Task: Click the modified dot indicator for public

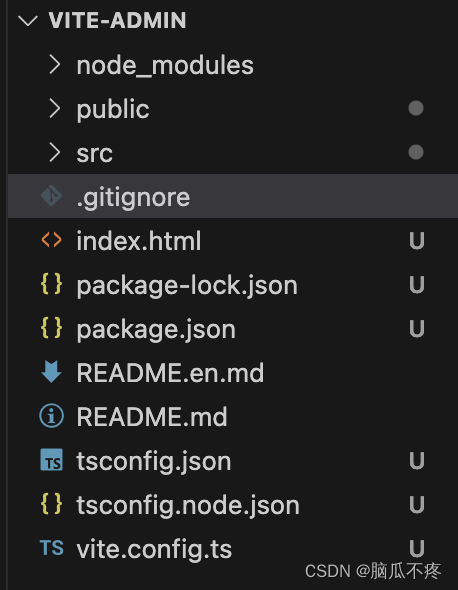Action: tap(416, 108)
